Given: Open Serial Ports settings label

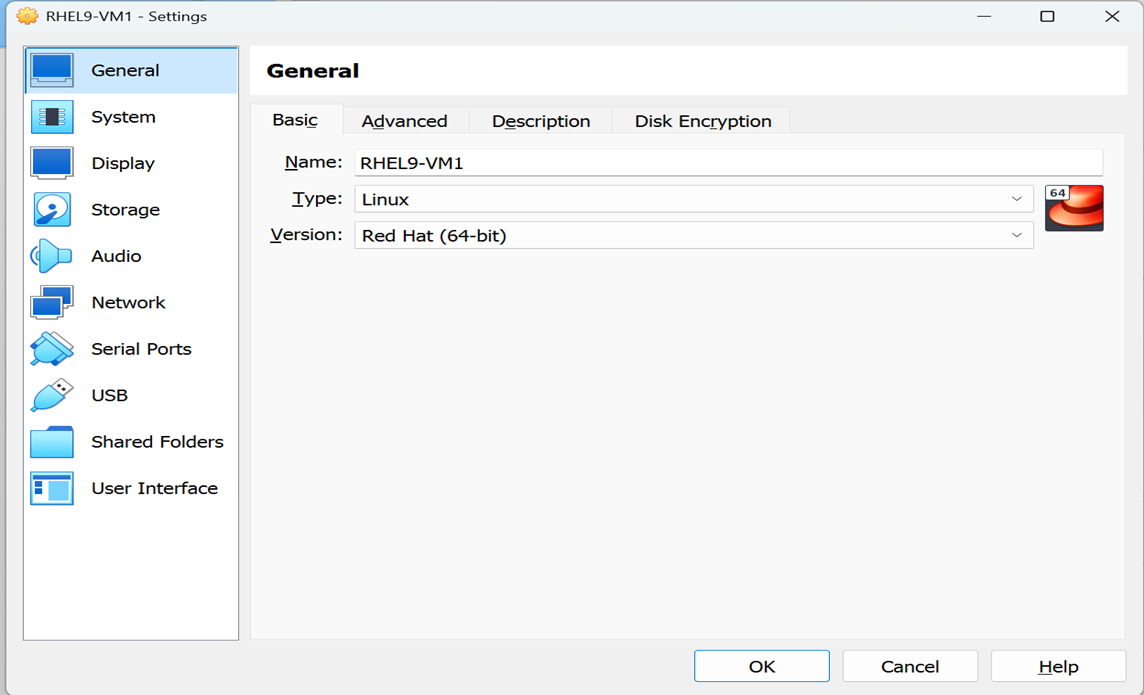Looking at the screenshot, I should click(142, 349).
